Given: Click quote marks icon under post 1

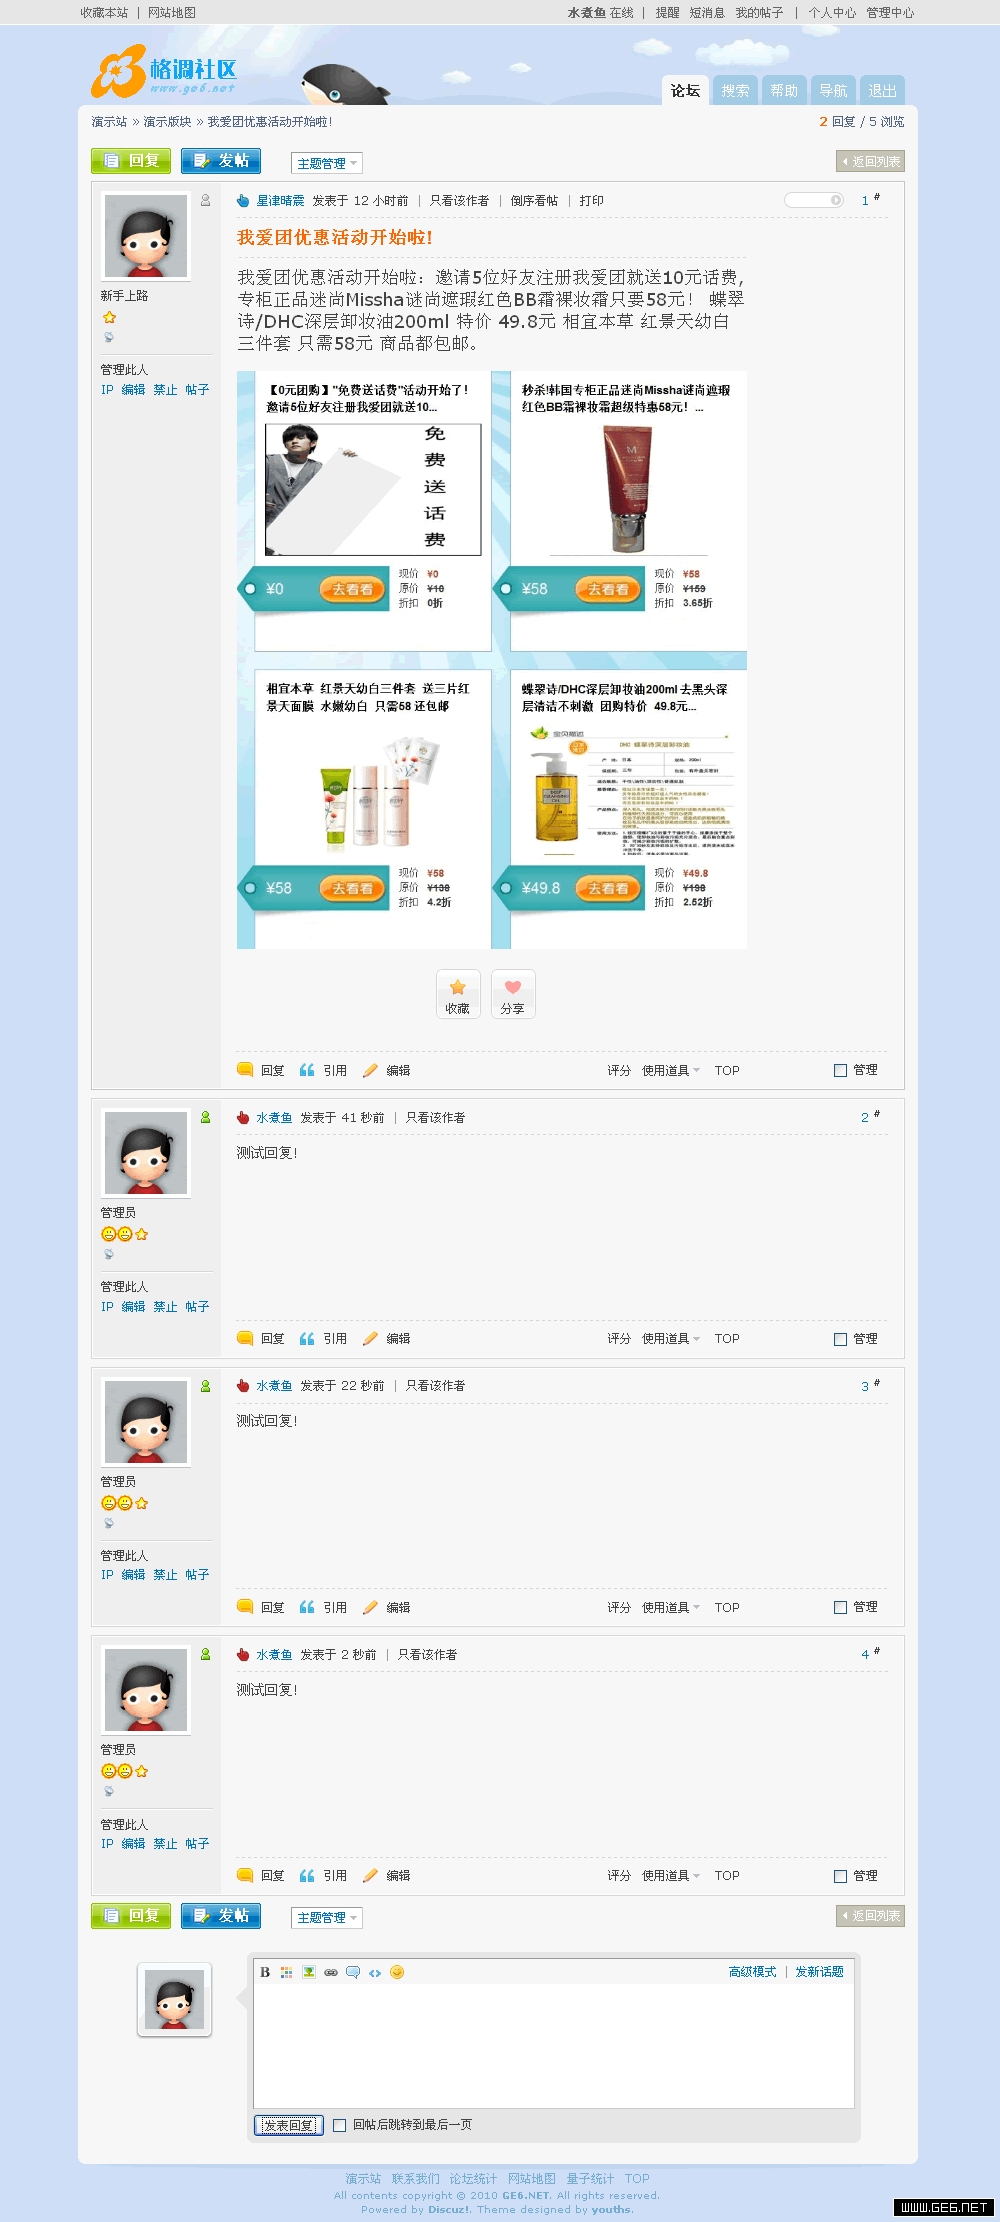Looking at the screenshot, I should [307, 1070].
